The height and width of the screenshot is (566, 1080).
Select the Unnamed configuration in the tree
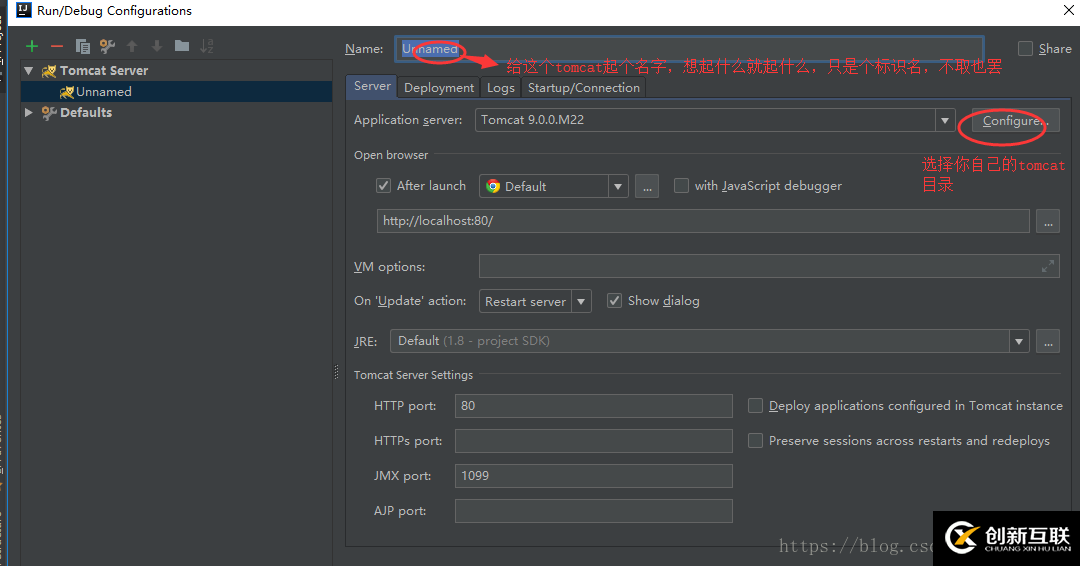pos(176,92)
